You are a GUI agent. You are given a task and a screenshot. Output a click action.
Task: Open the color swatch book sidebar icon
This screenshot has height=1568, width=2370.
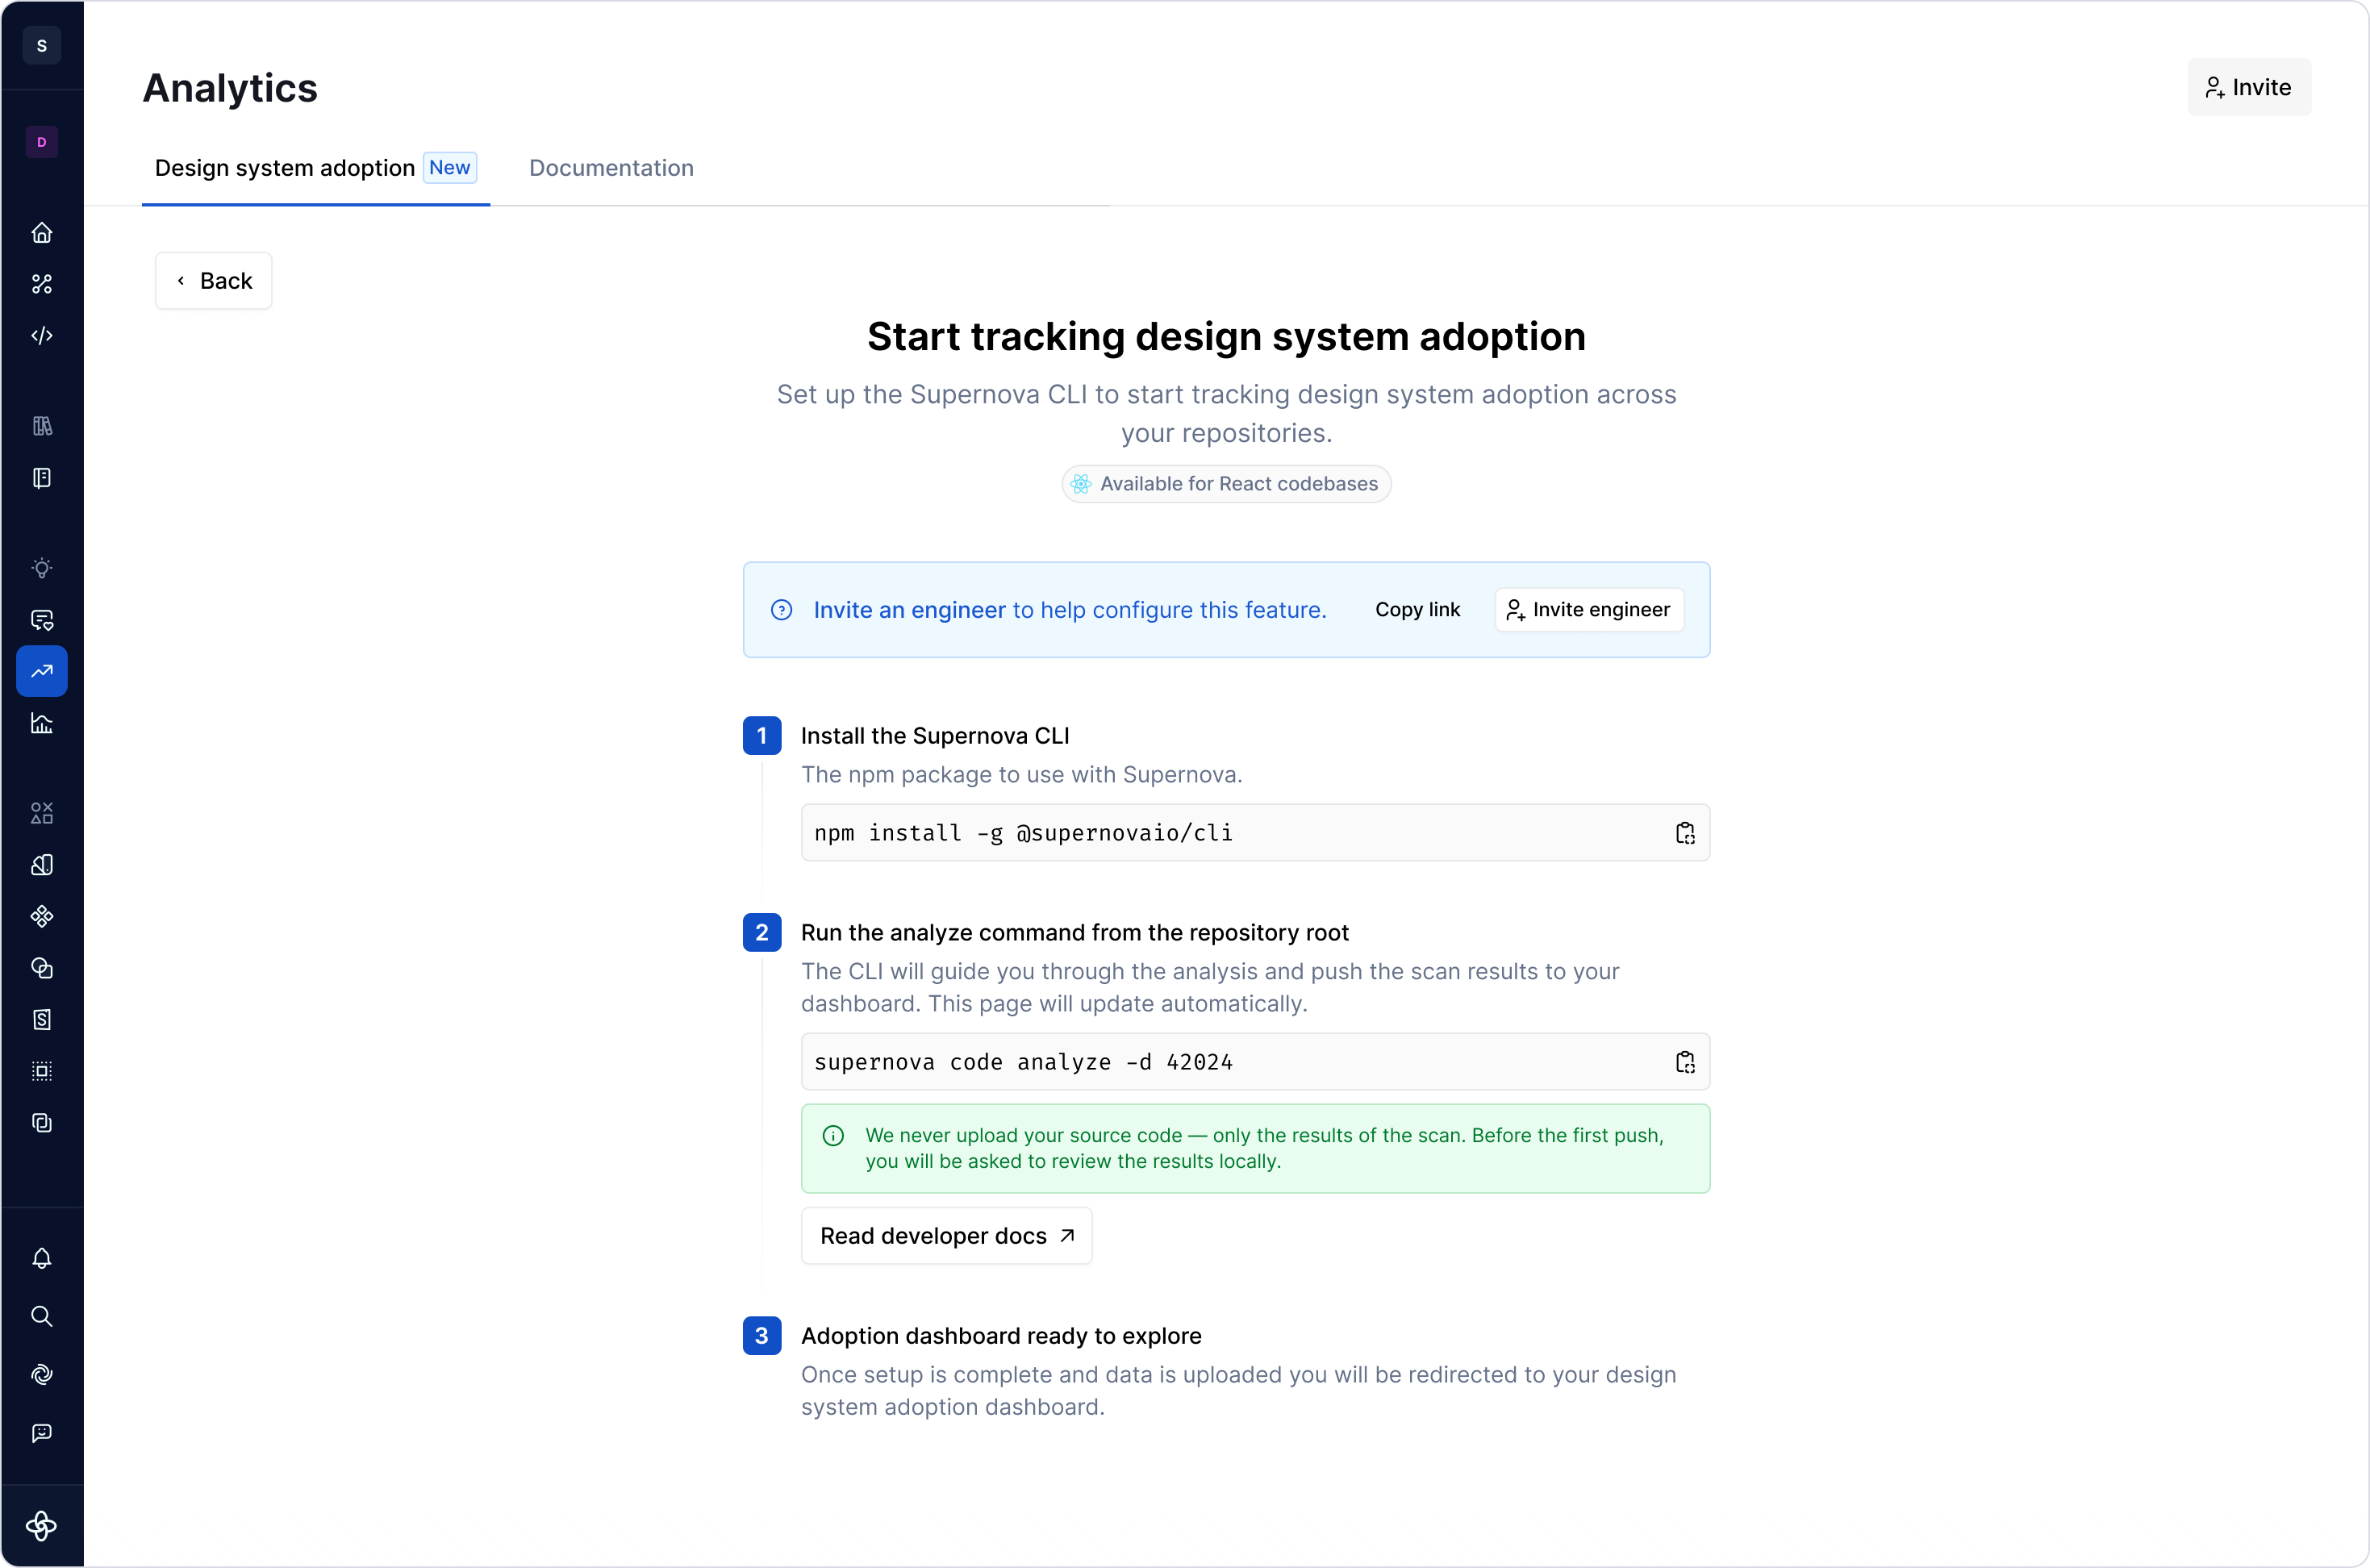pyautogui.click(x=41, y=865)
